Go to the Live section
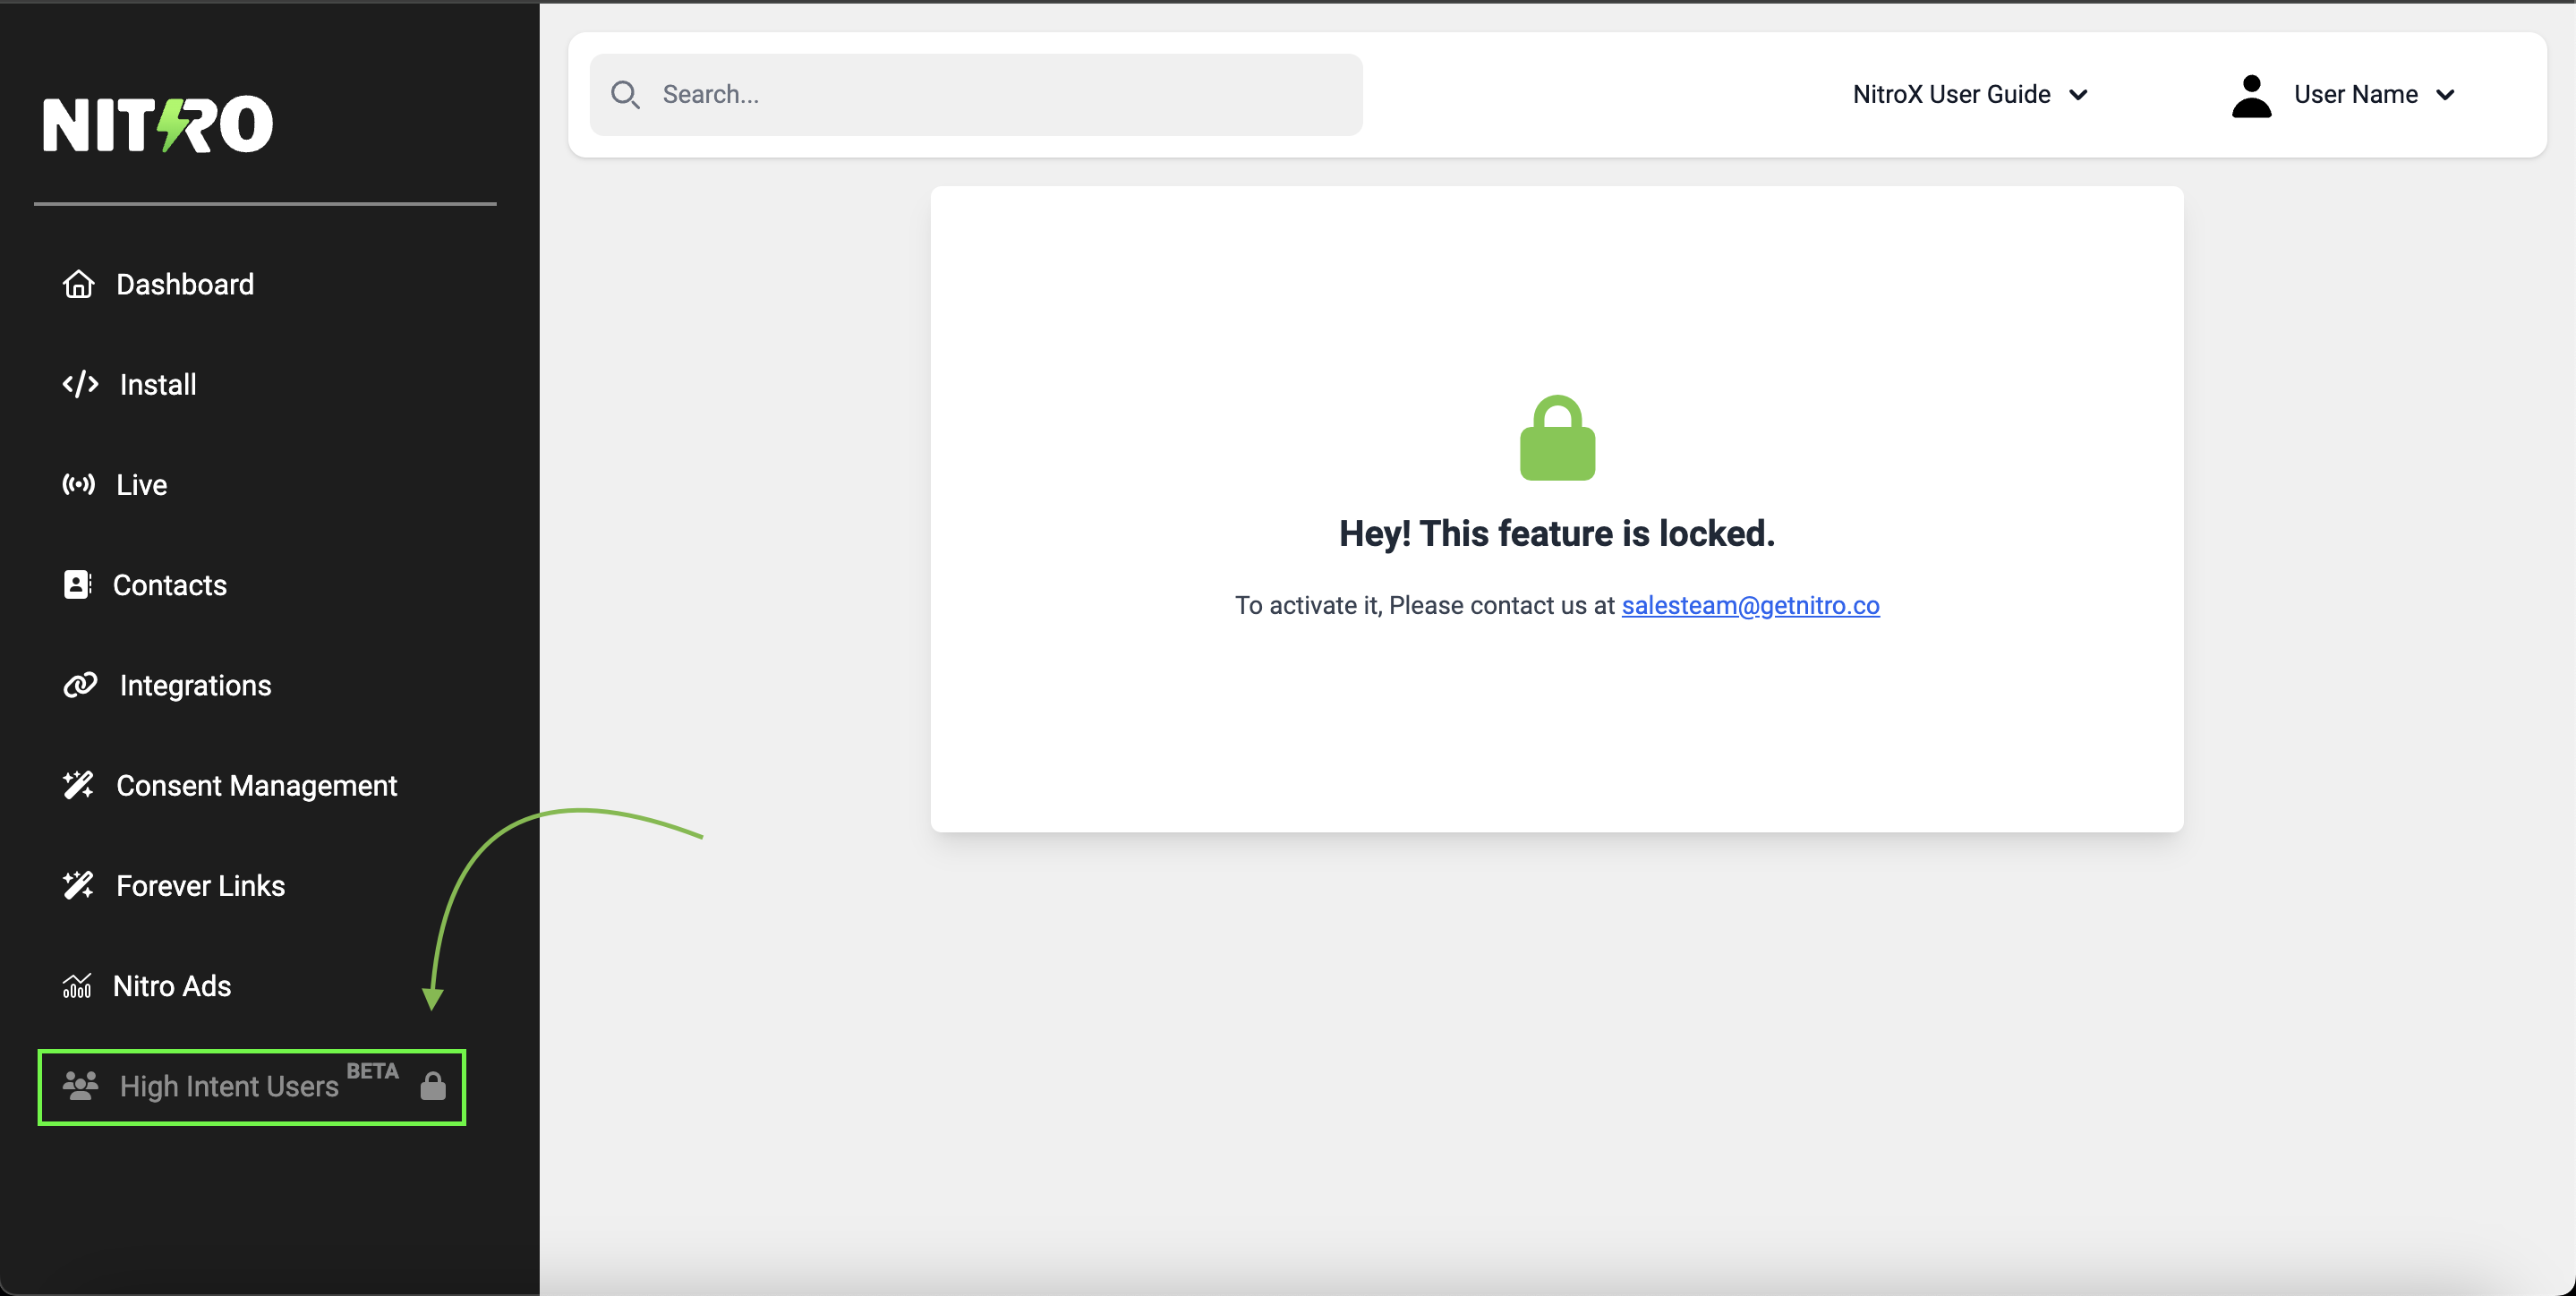2576x1296 pixels. point(142,485)
